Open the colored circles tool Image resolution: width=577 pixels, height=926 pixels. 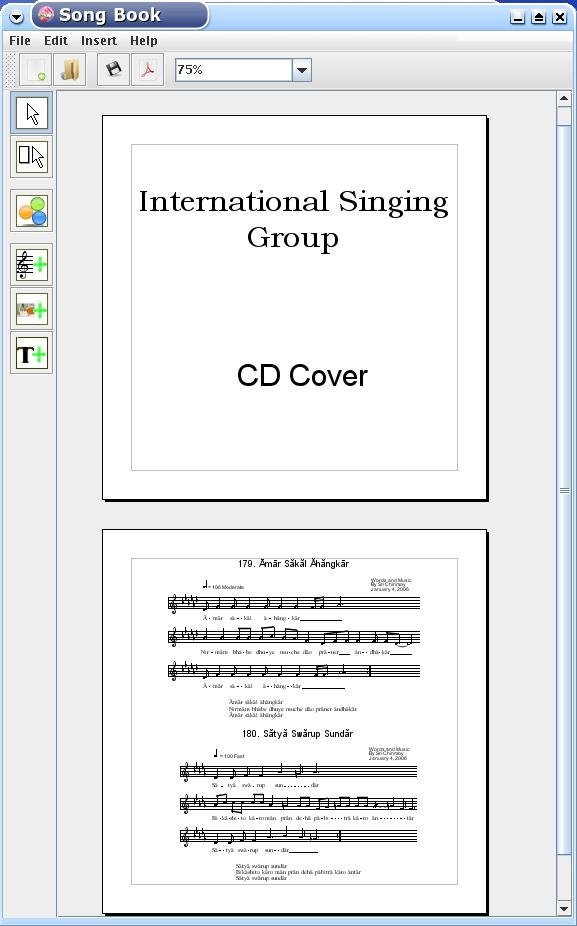(32, 211)
